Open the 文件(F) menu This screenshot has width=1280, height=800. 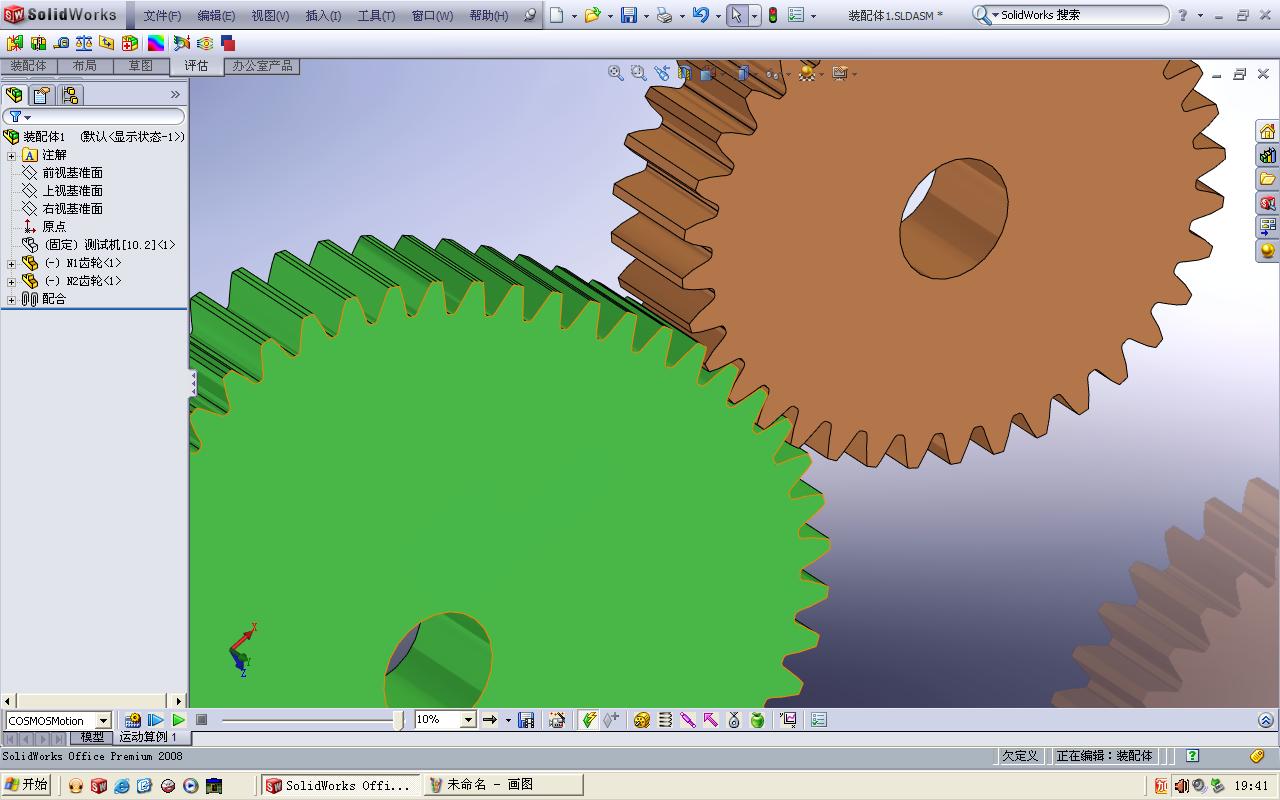162,16
